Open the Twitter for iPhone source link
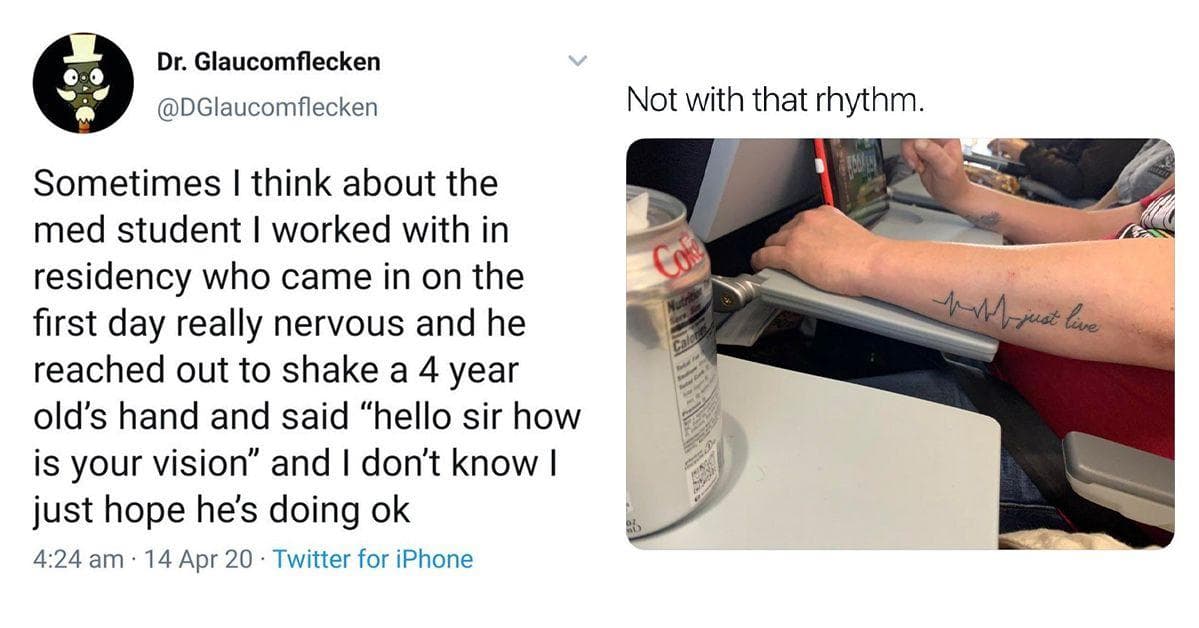This screenshot has height=628, width=1199. [x=372, y=559]
